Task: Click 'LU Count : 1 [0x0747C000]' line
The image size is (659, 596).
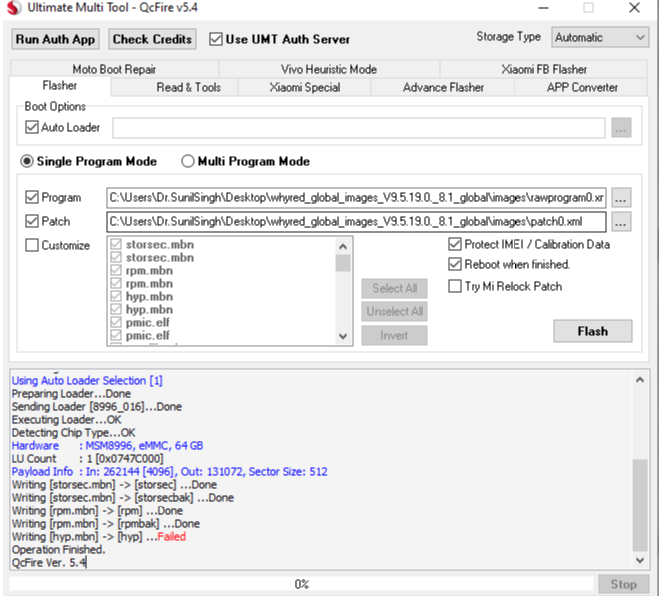Action: 87,459
